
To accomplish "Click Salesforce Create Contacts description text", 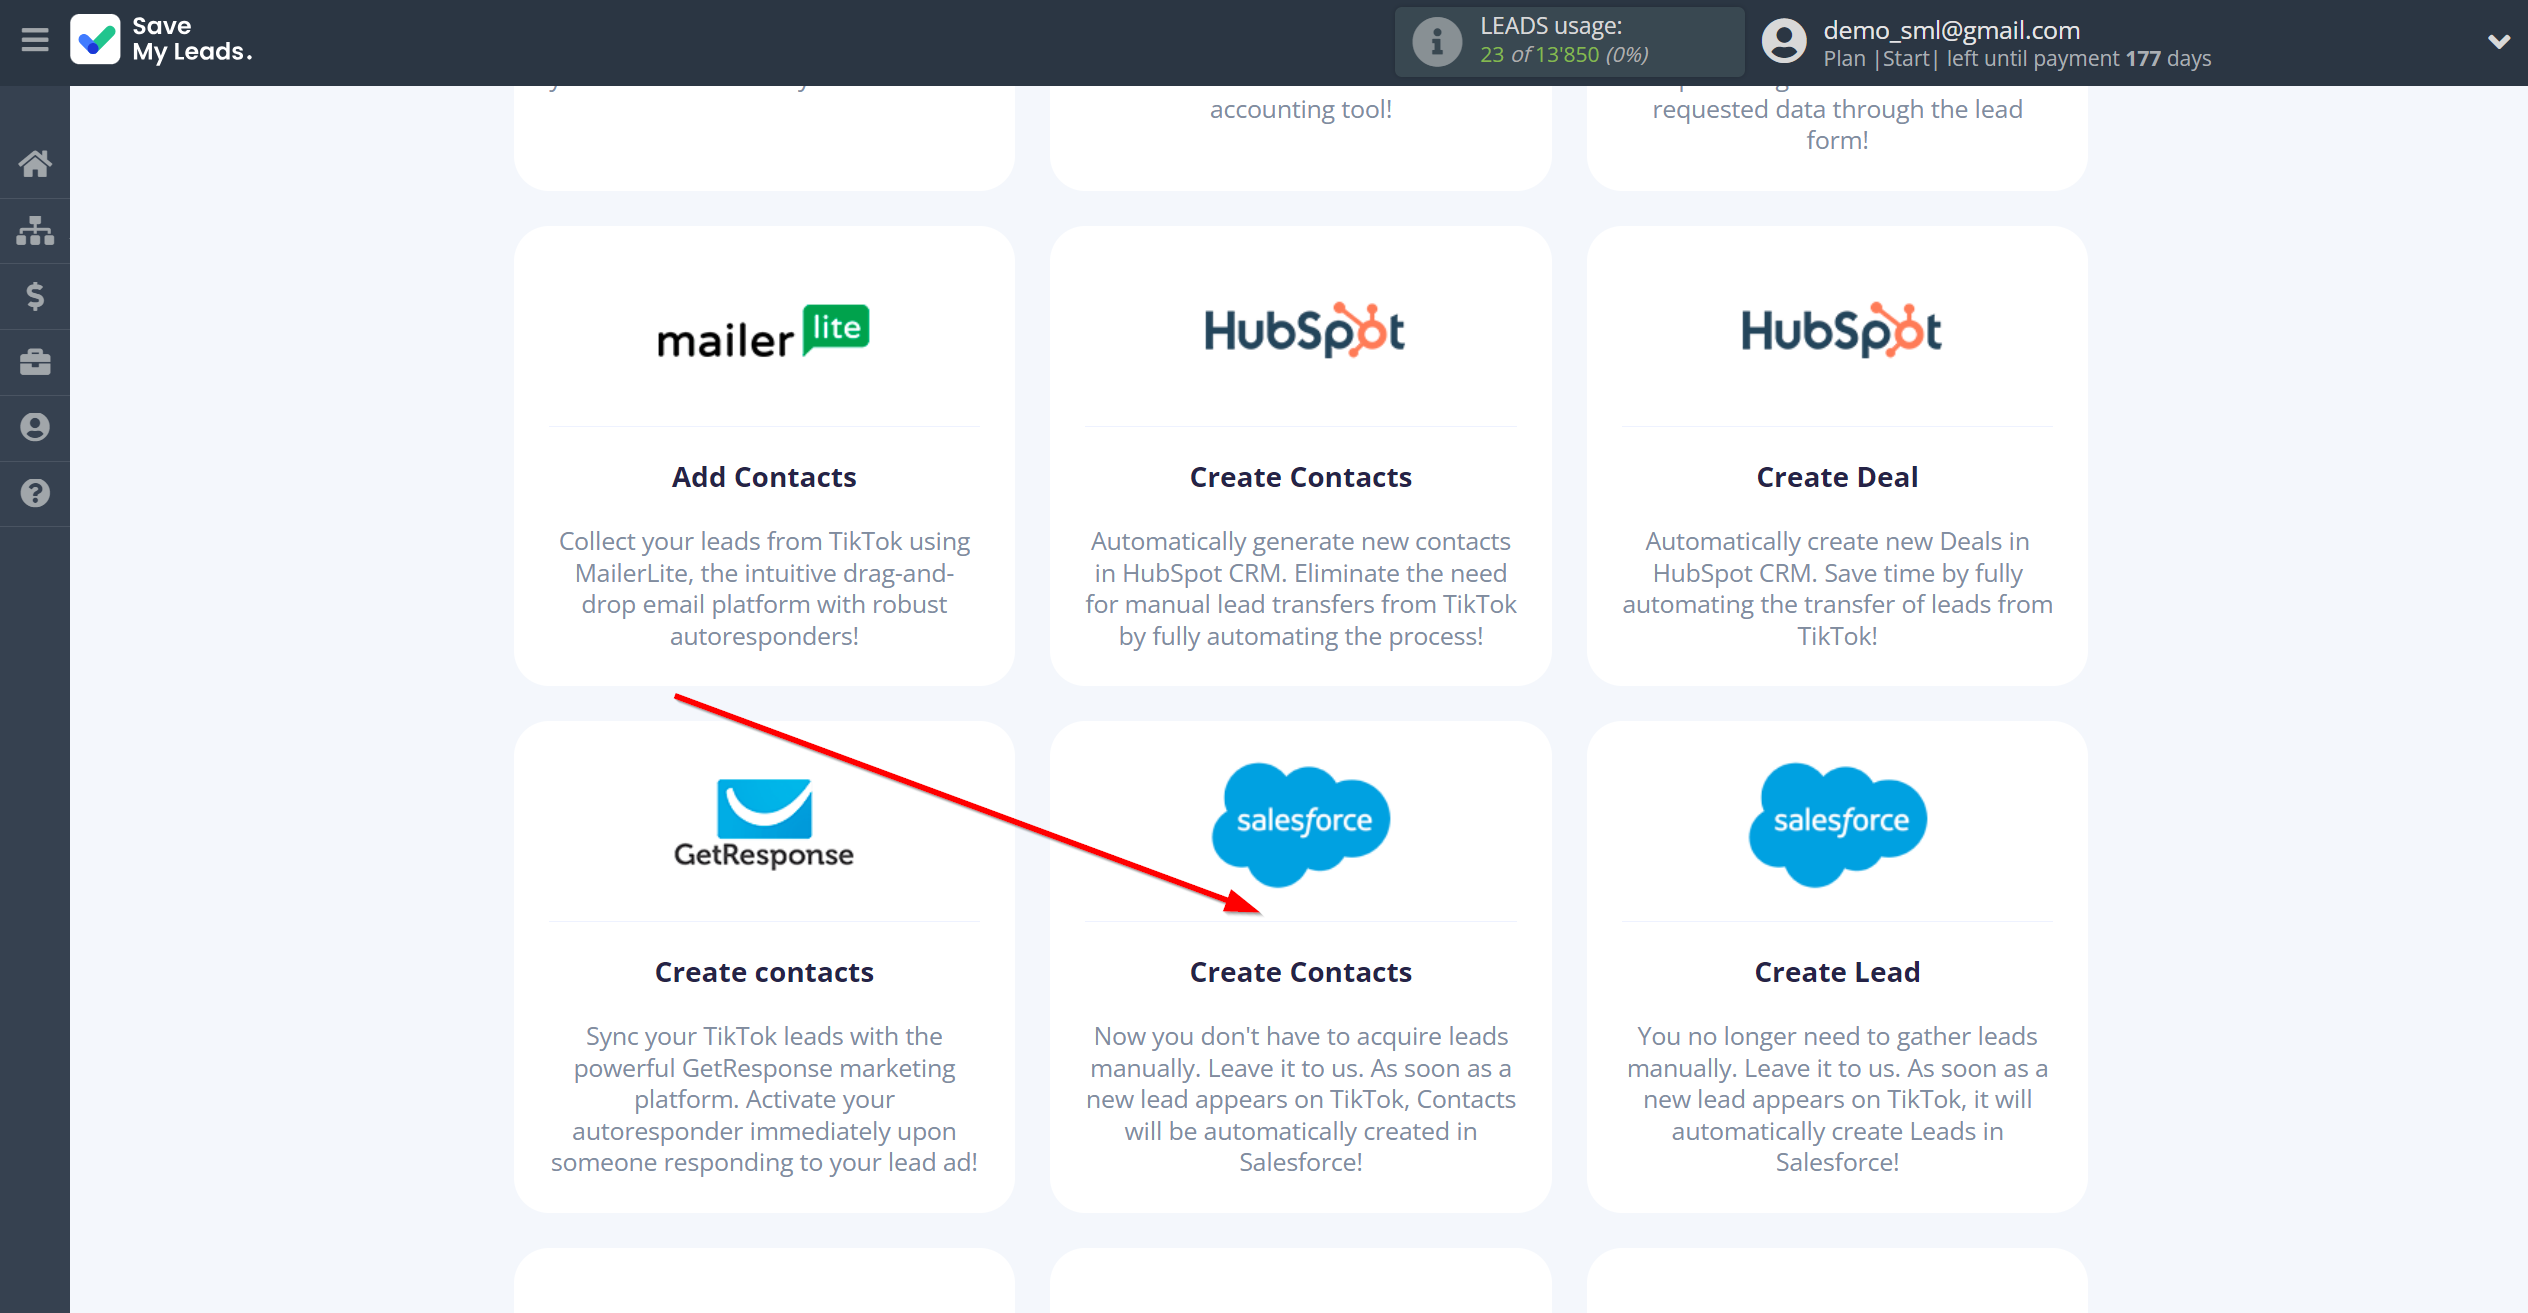I will pos(1300,1099).
